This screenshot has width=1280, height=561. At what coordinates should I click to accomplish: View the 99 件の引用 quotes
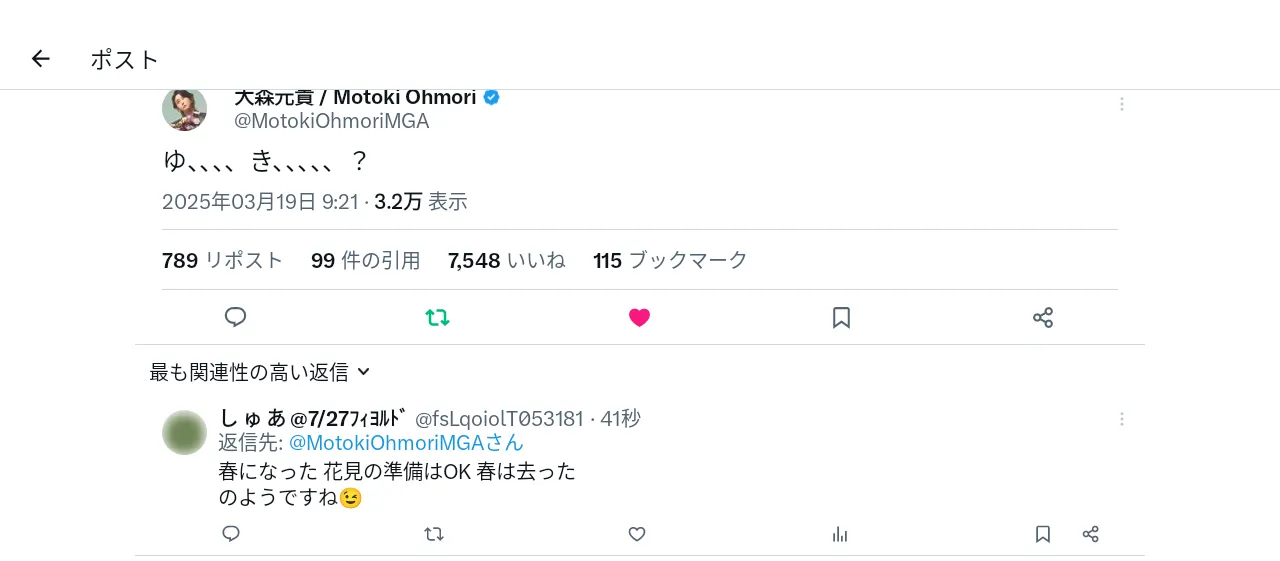click(365, 261)
